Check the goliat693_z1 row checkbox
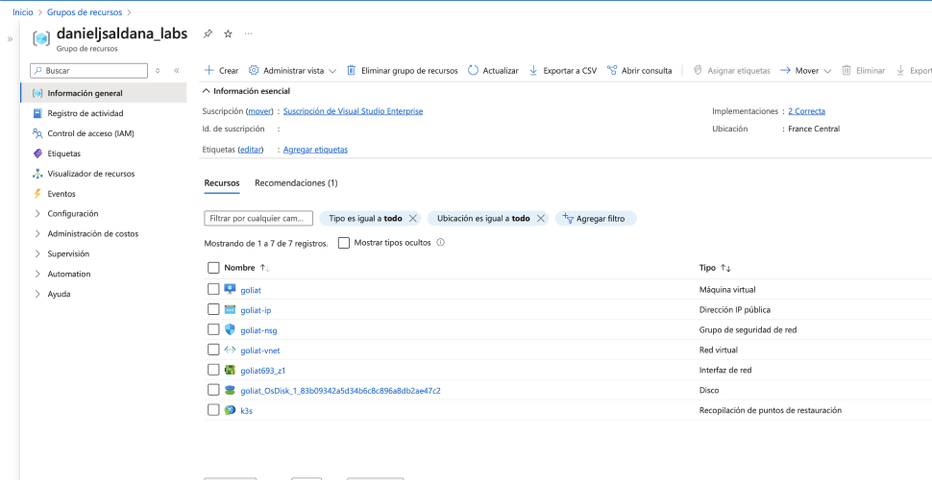932x480 pixels. pyautogui.click(x=213, y=370)
